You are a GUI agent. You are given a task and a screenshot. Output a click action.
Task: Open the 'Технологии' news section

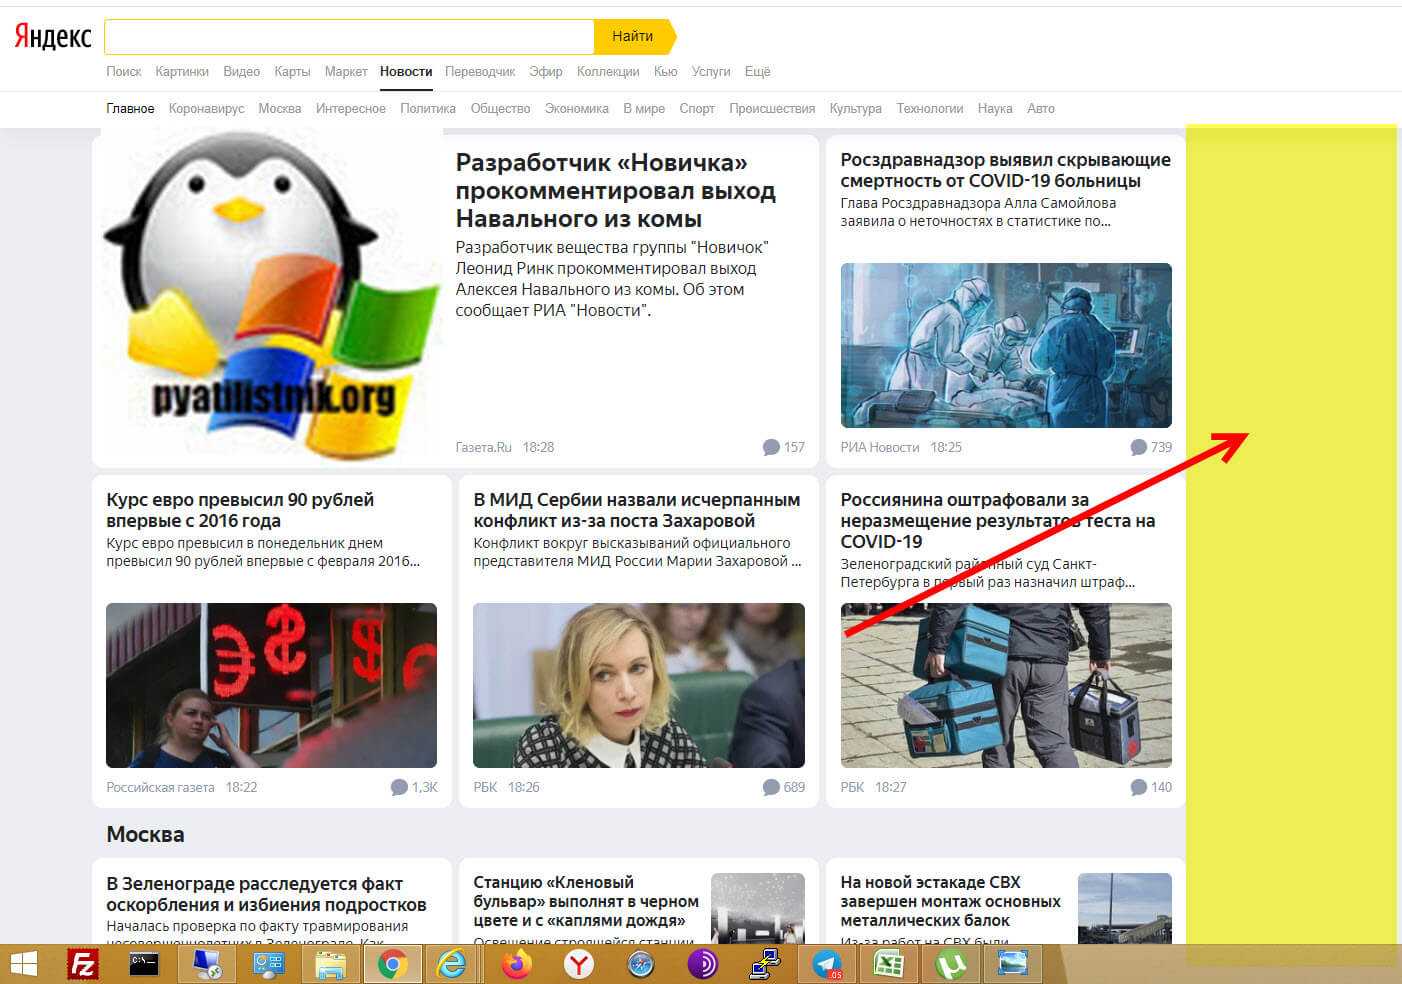[929, 108]
